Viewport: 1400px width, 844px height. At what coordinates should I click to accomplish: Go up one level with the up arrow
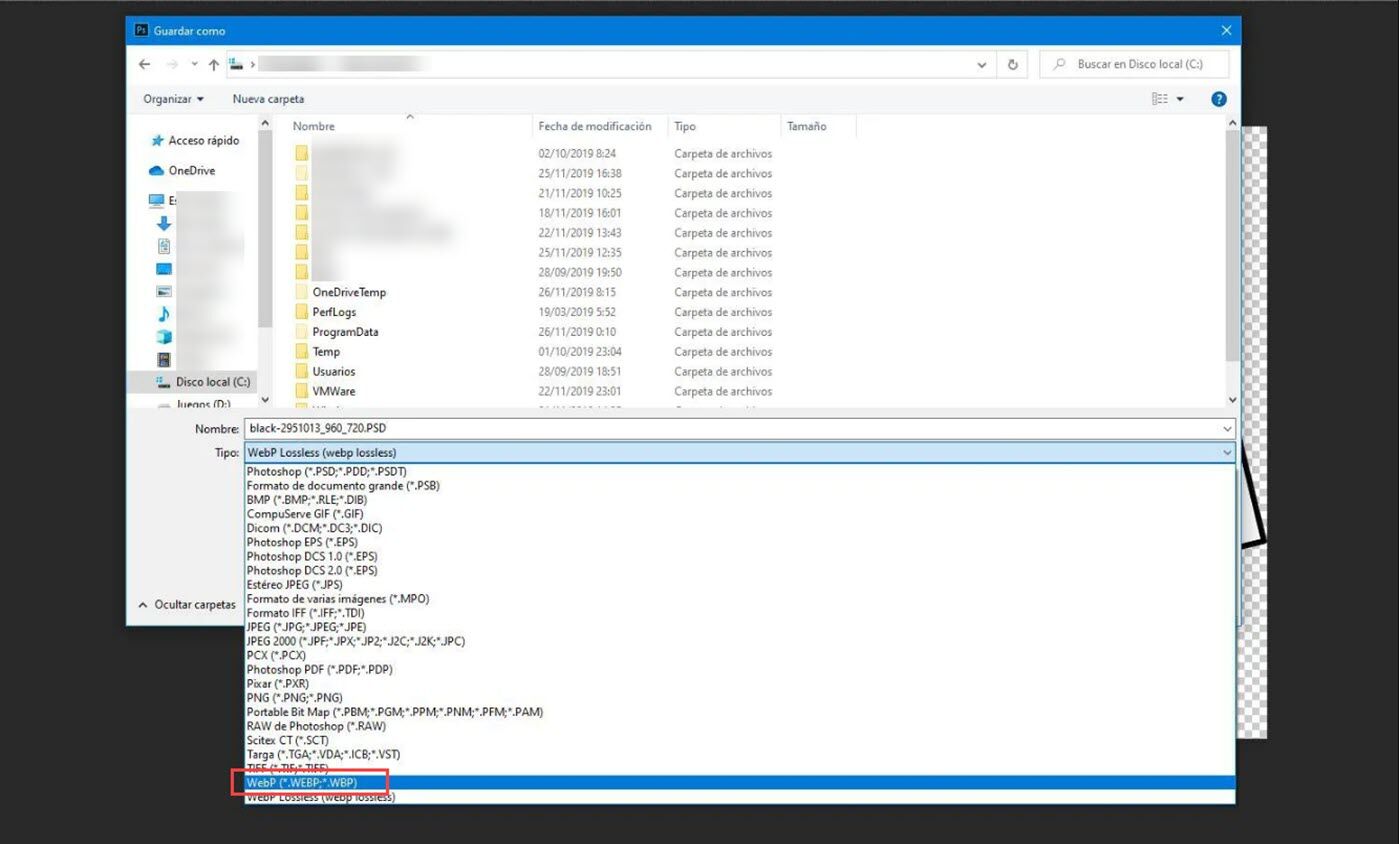[x=213, y=64]
